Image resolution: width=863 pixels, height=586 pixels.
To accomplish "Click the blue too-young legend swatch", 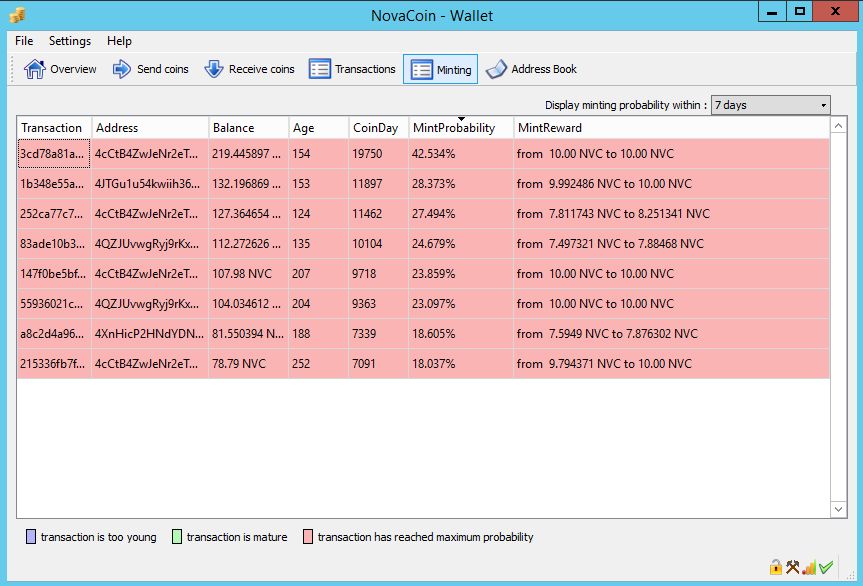I will (31, 536).
